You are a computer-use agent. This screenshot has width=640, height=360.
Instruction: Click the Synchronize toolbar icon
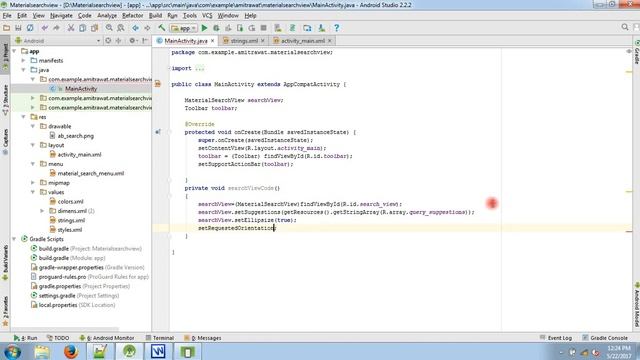click(30, 28)
